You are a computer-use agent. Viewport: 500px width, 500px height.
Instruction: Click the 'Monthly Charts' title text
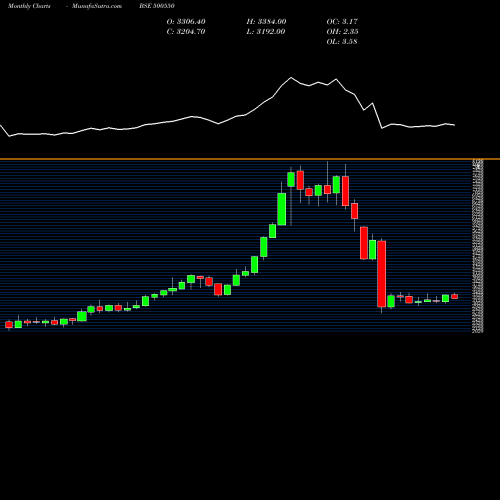click(x=29, y=6)
